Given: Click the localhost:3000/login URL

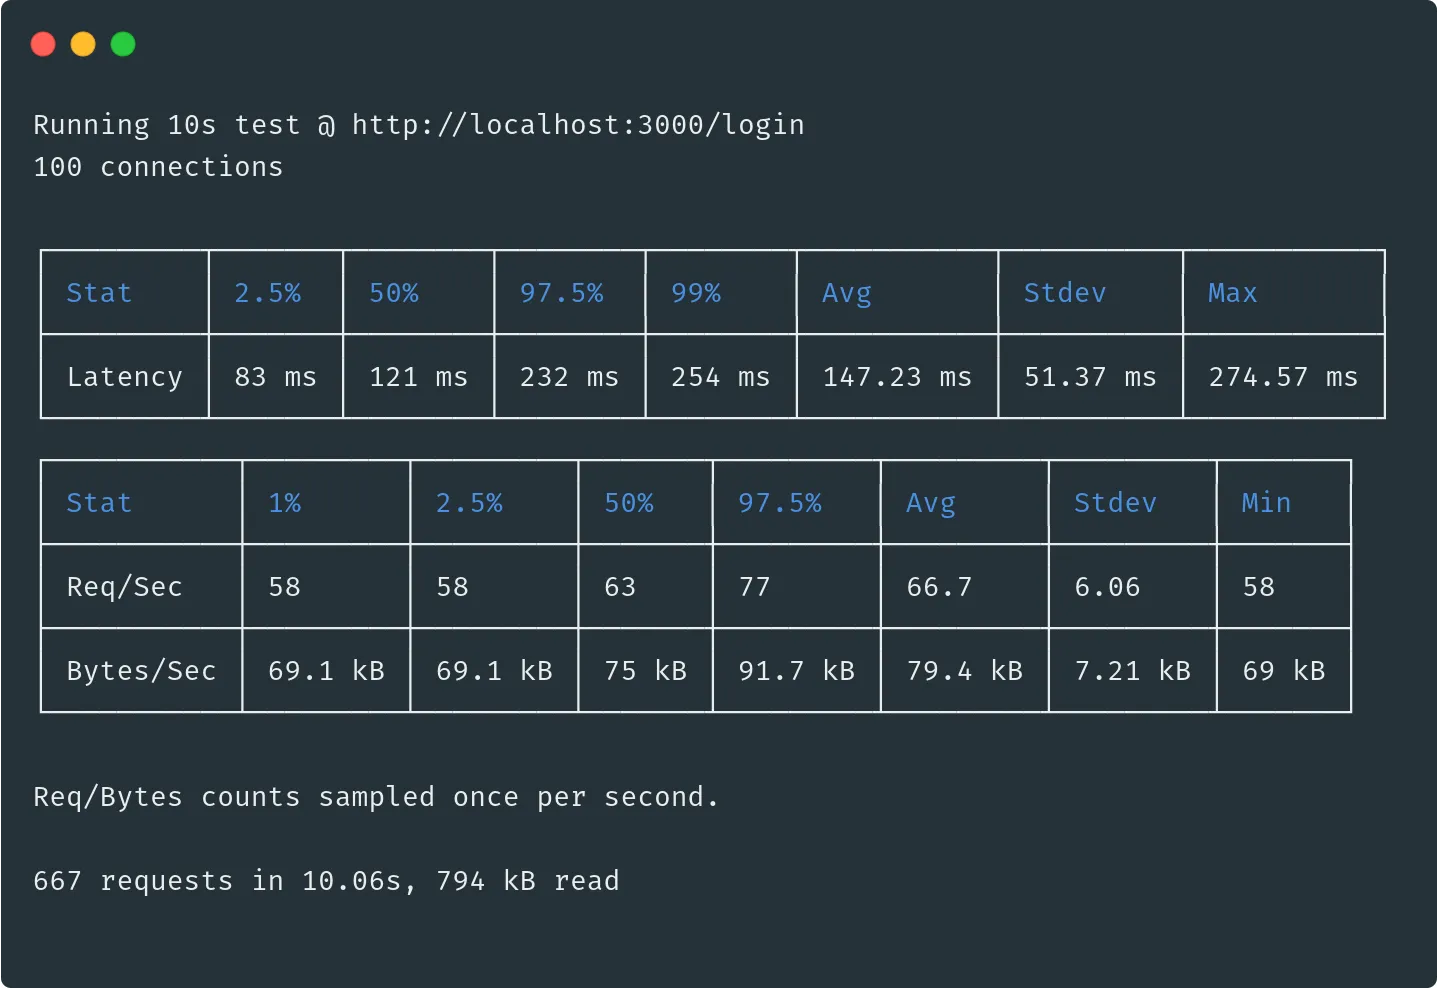Looking at the screenshot, I should point(577,124).
